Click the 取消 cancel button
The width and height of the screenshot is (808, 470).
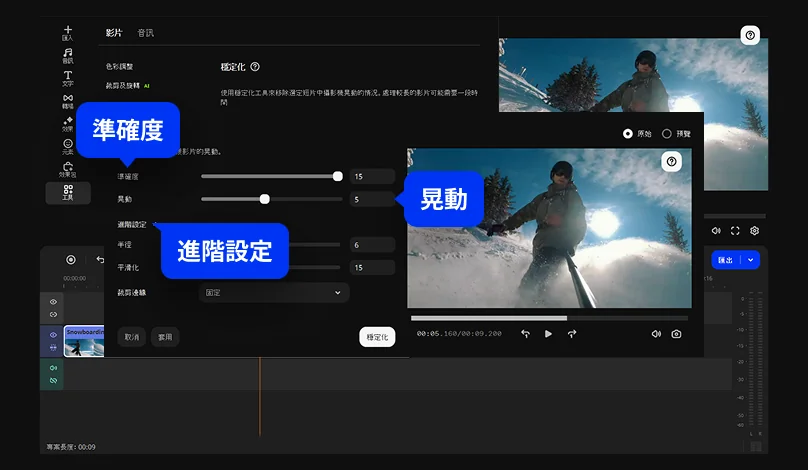tap(132, 337)
